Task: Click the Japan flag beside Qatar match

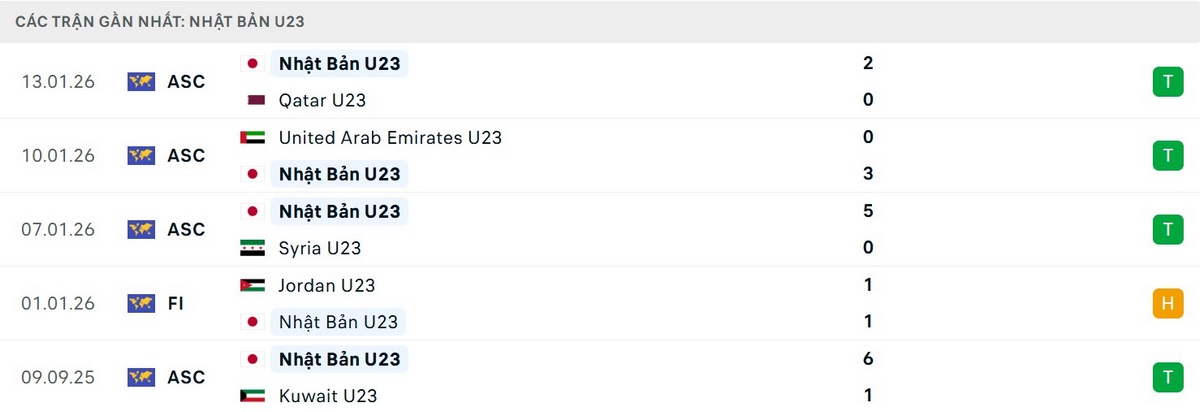Action: tap(253, 64)
